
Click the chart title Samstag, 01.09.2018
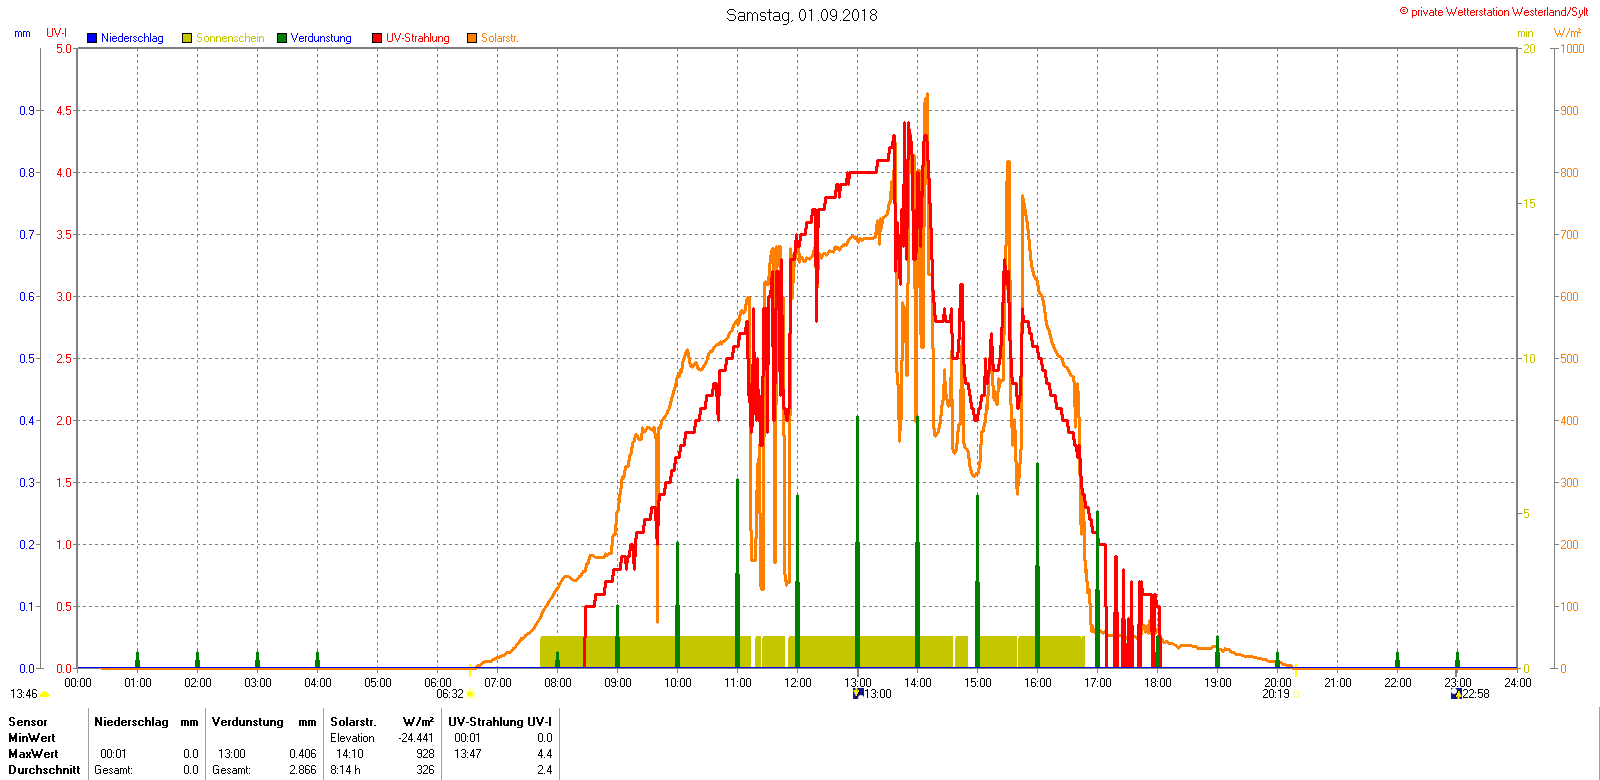802,15
